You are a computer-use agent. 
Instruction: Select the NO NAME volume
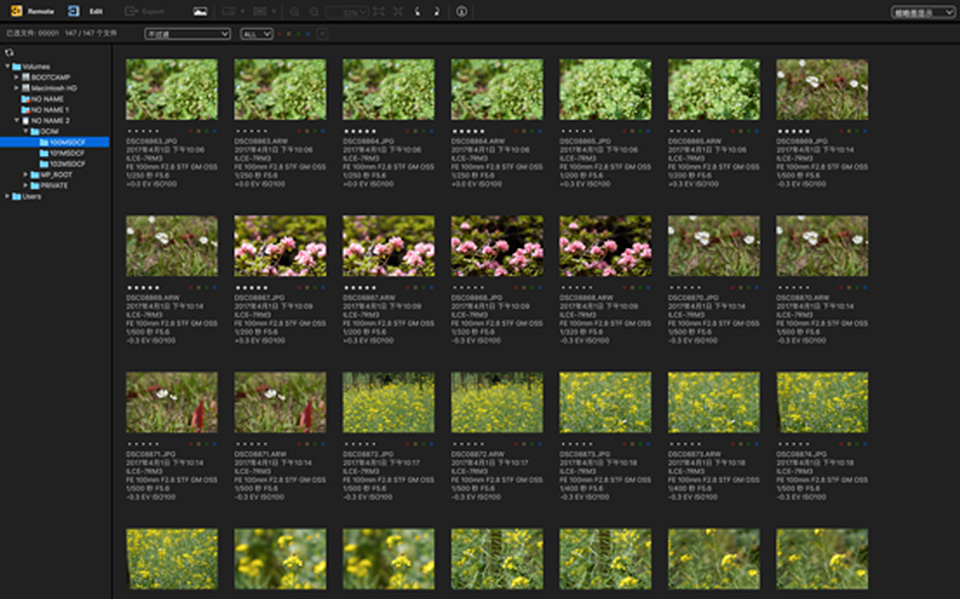(x=42, y=99)
